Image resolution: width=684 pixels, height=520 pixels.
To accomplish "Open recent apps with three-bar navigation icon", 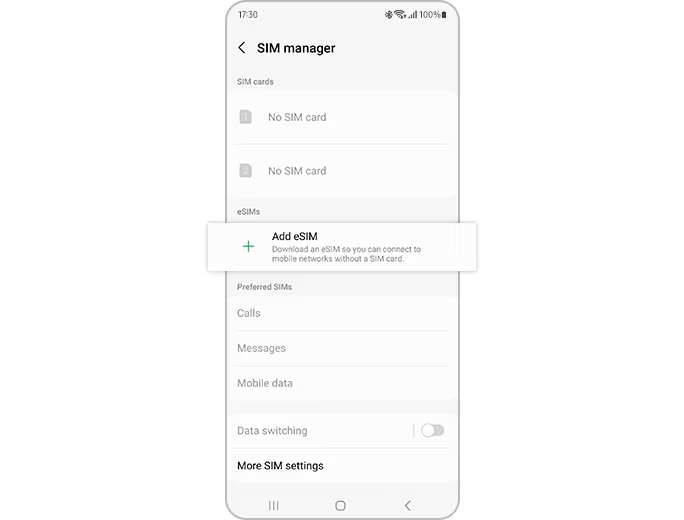I will [274, 506].
